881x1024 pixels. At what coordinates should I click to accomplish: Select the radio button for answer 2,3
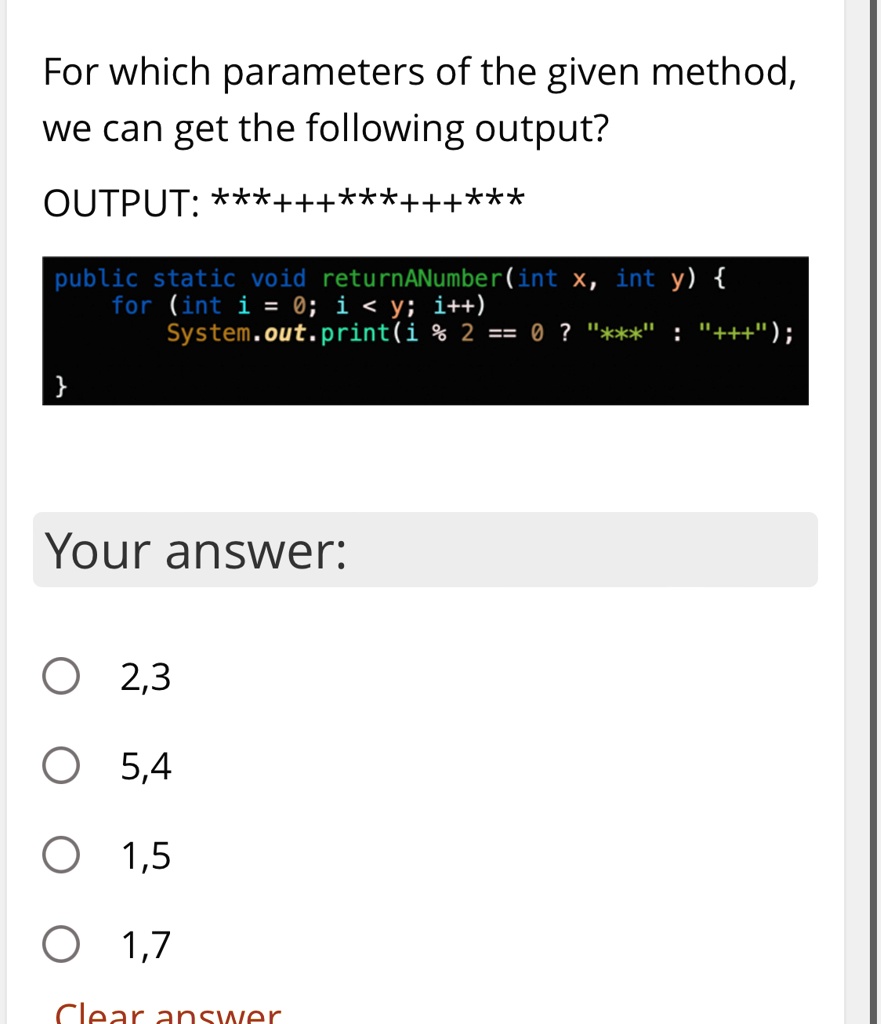[x=60, y=675]
